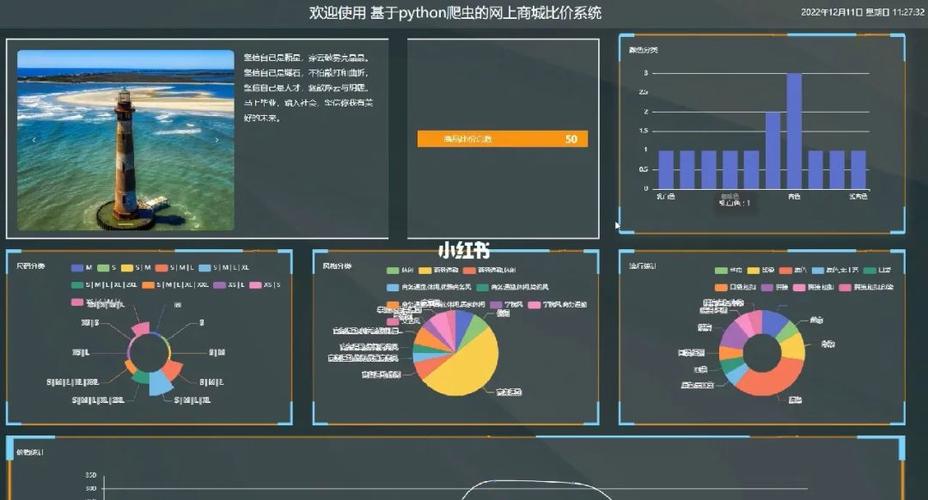The image size is (928, 500).
Task: Click the teal petal in the size rose chart
Action: [140, 377]
